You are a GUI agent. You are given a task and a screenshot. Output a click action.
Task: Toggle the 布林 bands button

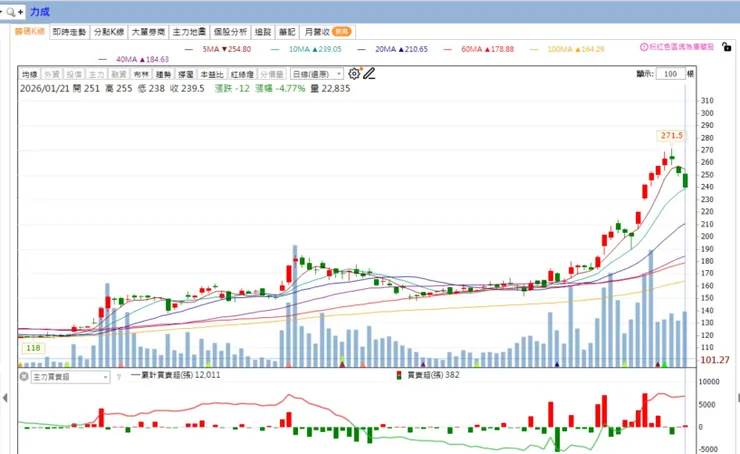141,74
